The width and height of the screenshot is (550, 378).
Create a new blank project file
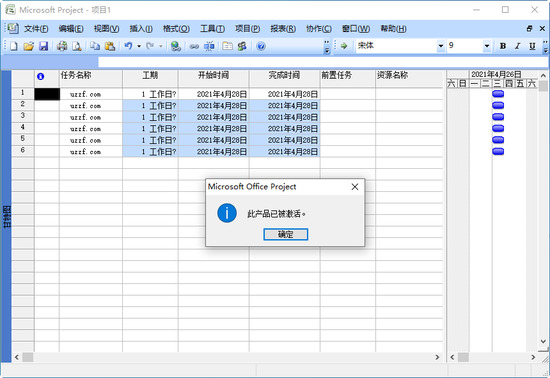(x=14, y=46)
